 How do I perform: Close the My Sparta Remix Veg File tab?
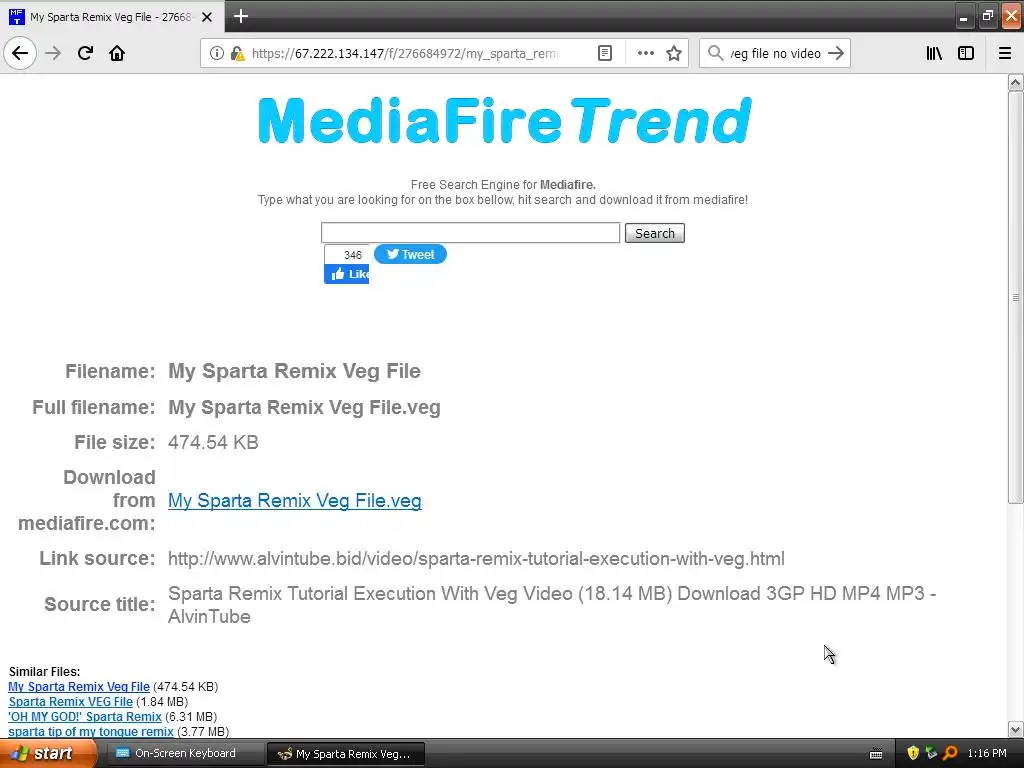pyautogui.click(x=207, y=17)
